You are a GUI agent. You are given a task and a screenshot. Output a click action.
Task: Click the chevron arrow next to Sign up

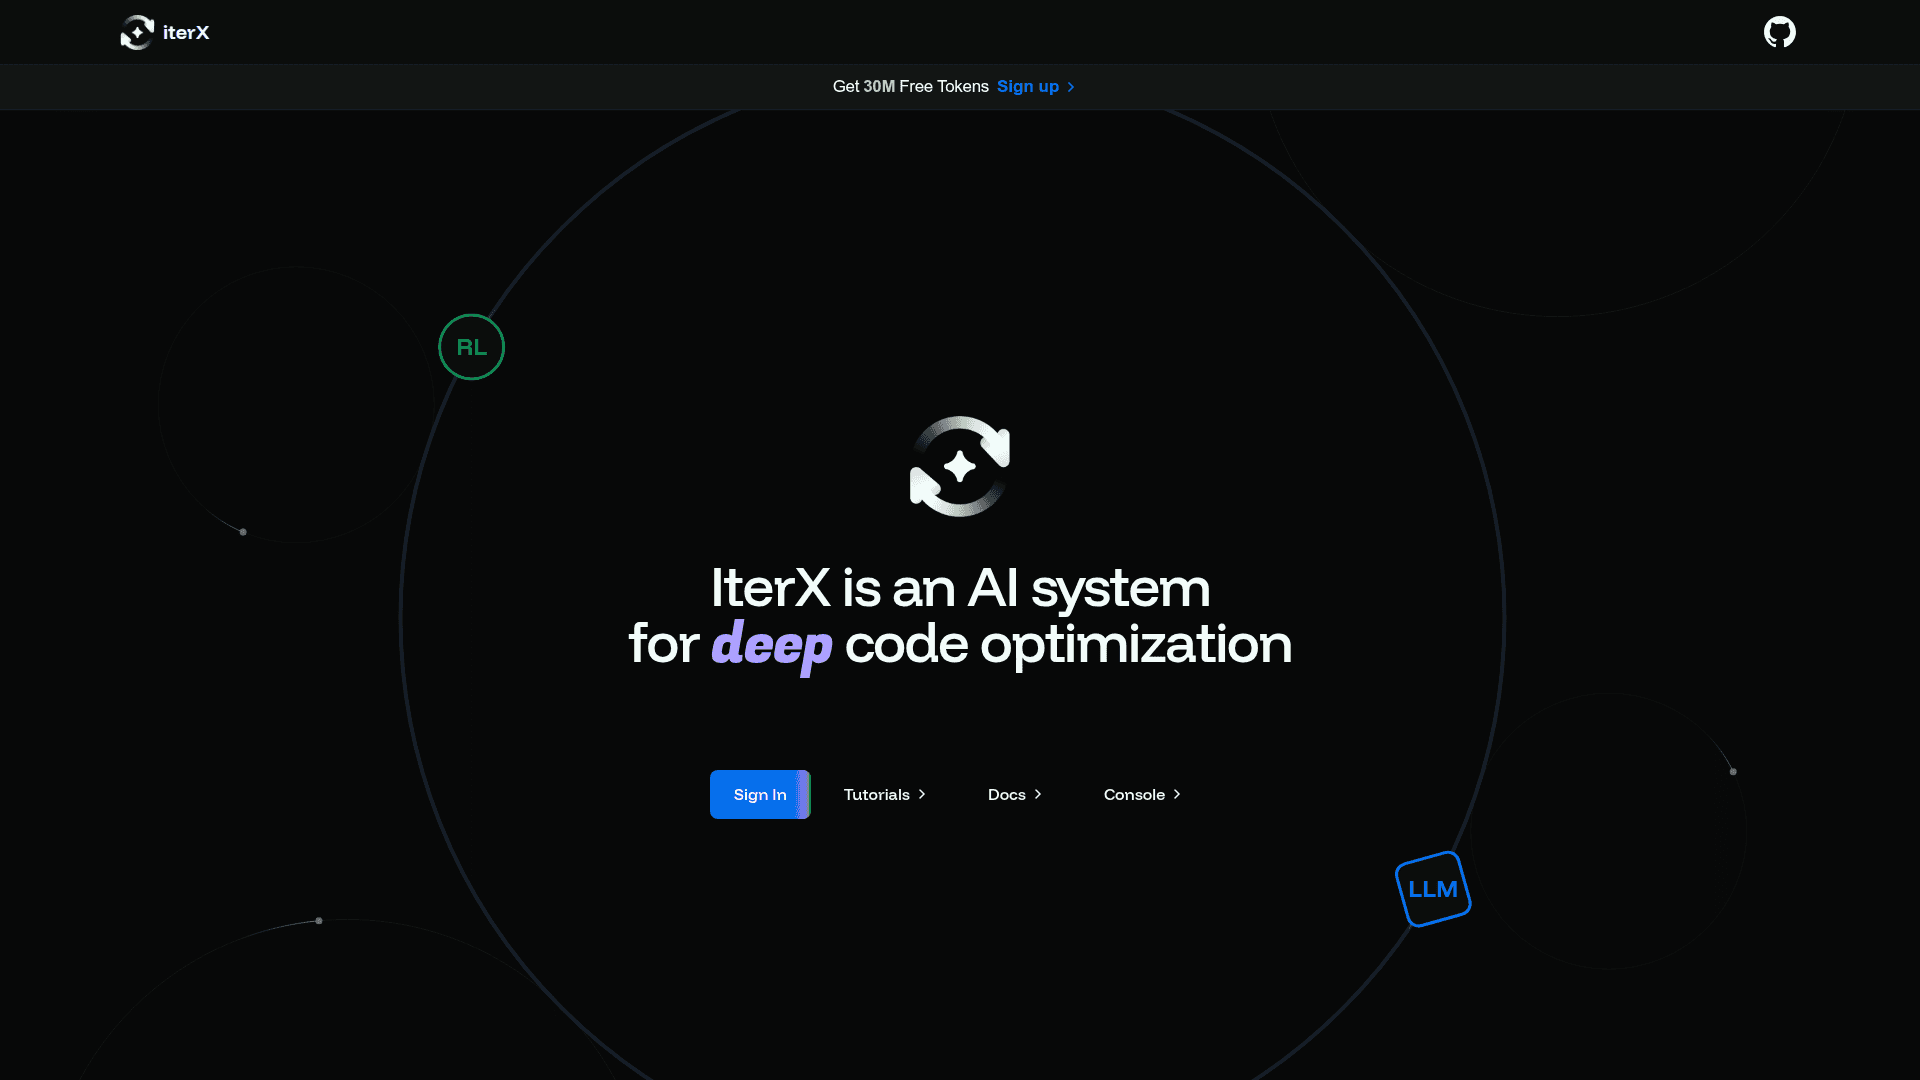coord(1070,87)
